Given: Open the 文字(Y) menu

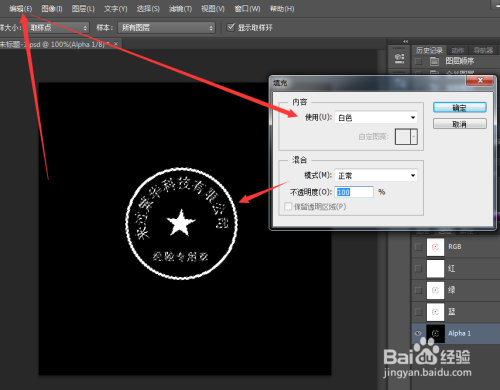Looking at the screenshot, I should coord(116,9).
